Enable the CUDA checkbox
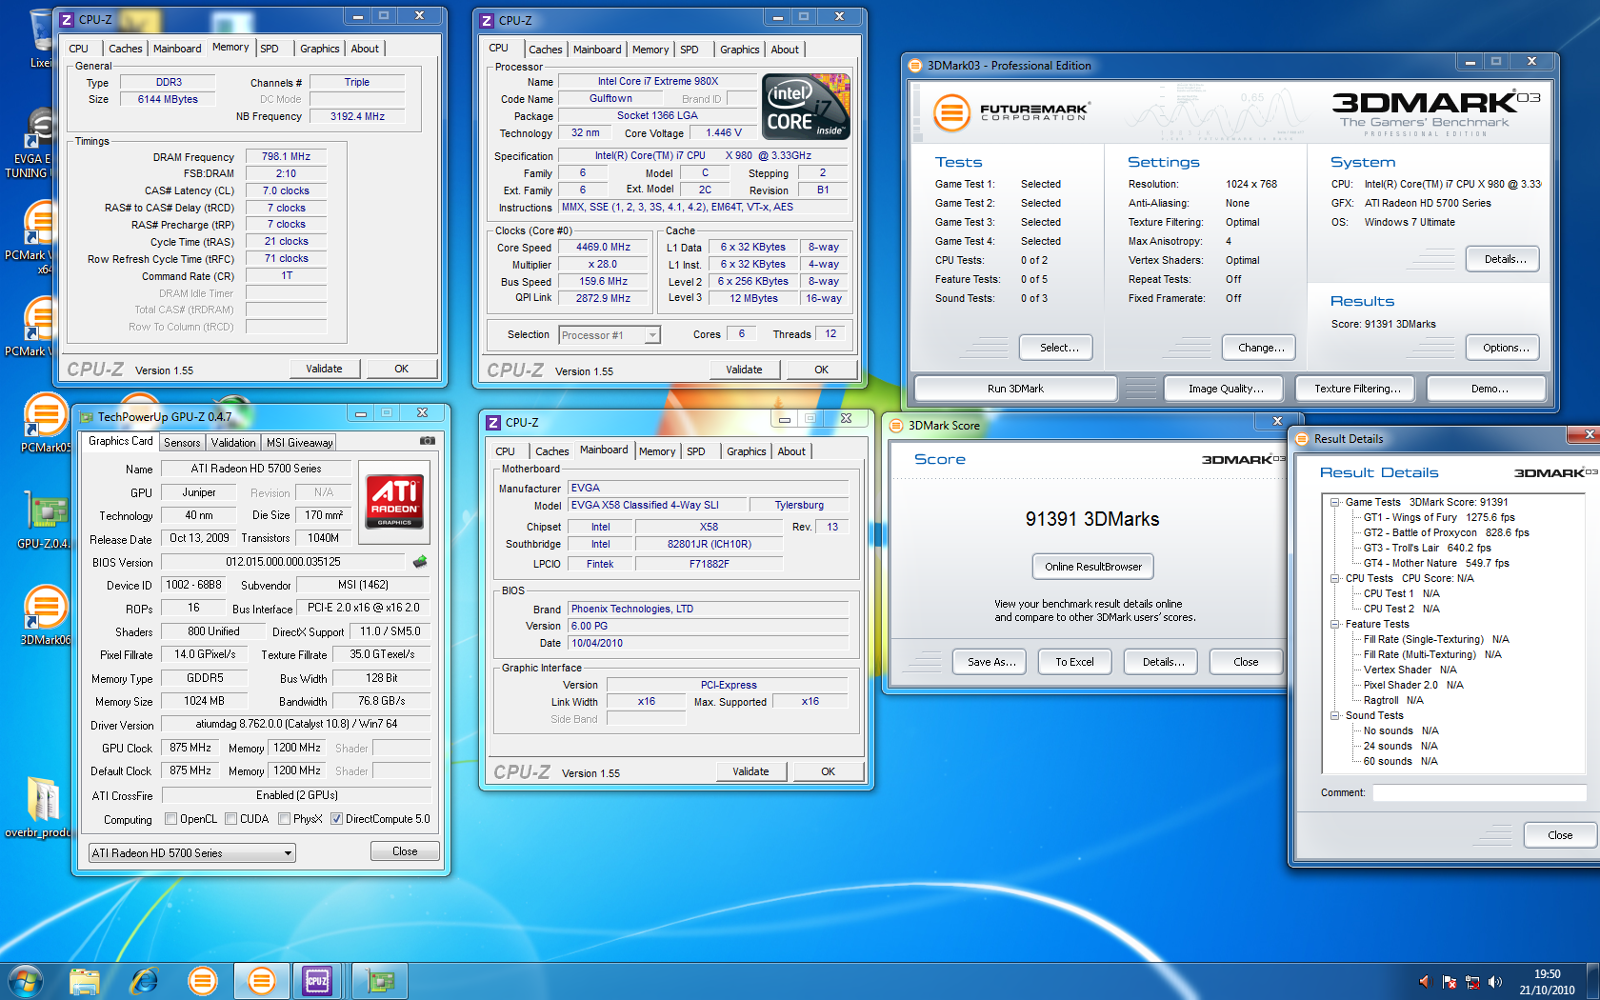 [x=231, y=819]
